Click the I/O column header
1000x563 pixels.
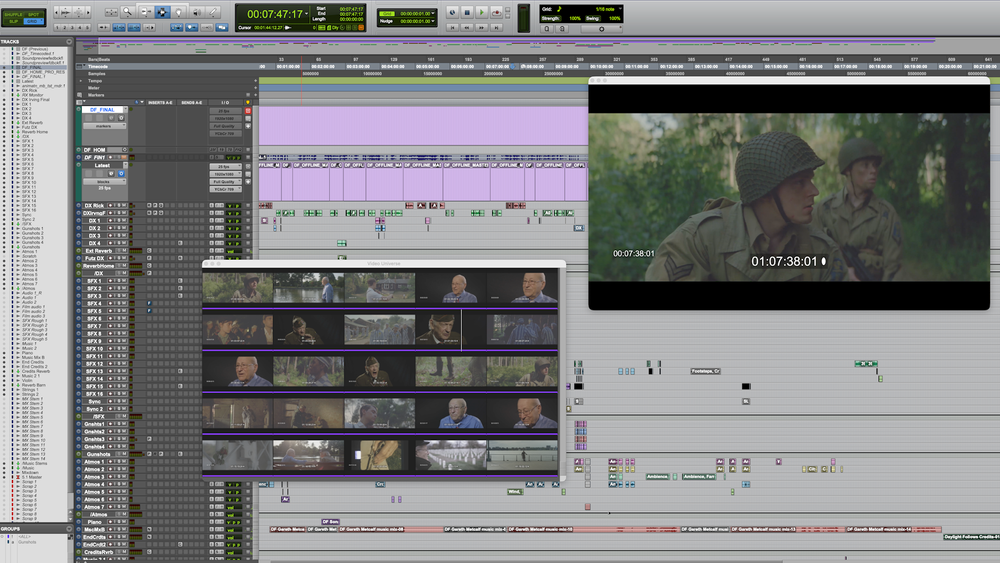click(x=225, y=102)
